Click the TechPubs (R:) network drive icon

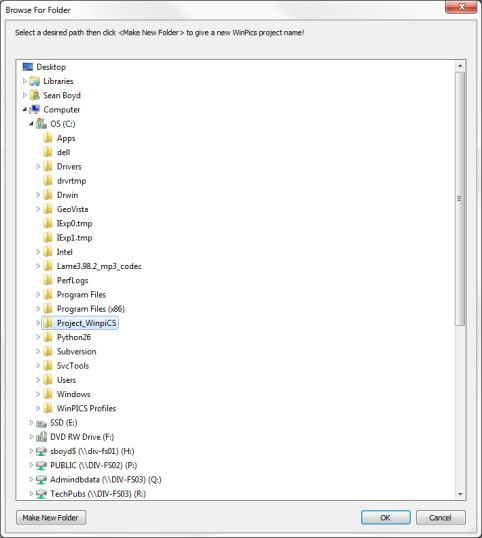click(x=42, y=494)
